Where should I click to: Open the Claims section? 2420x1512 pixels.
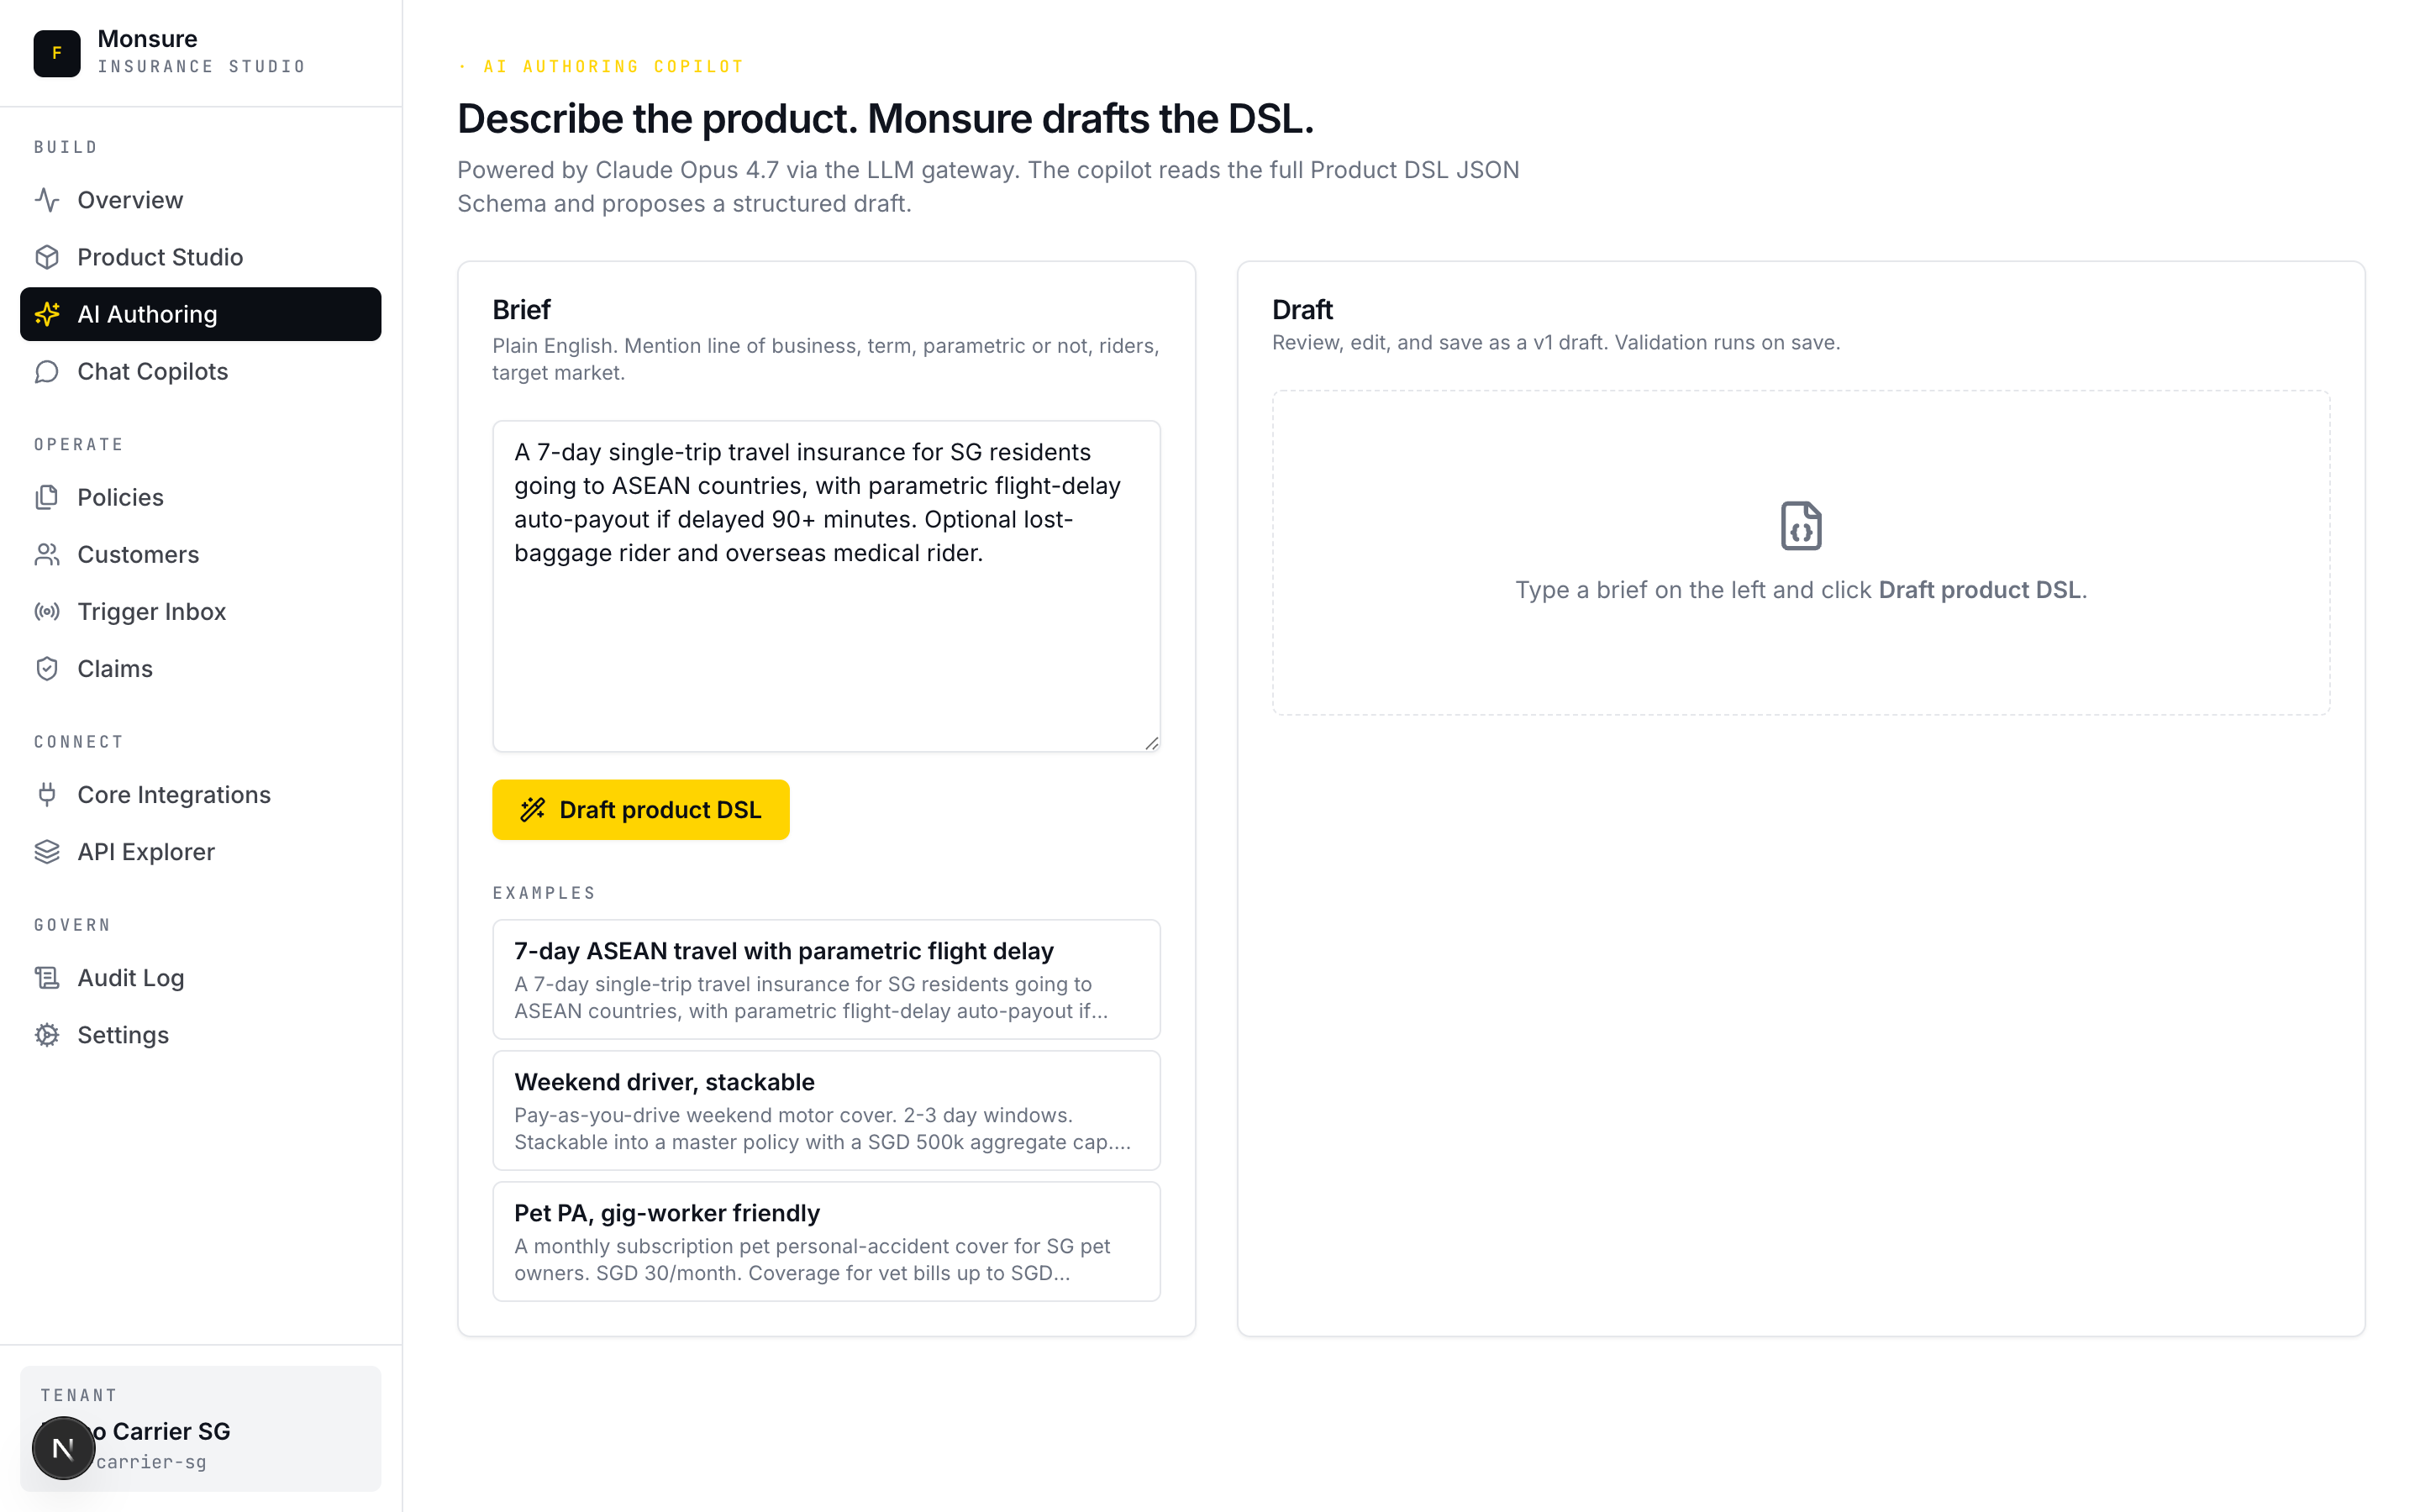pos(114,668)
